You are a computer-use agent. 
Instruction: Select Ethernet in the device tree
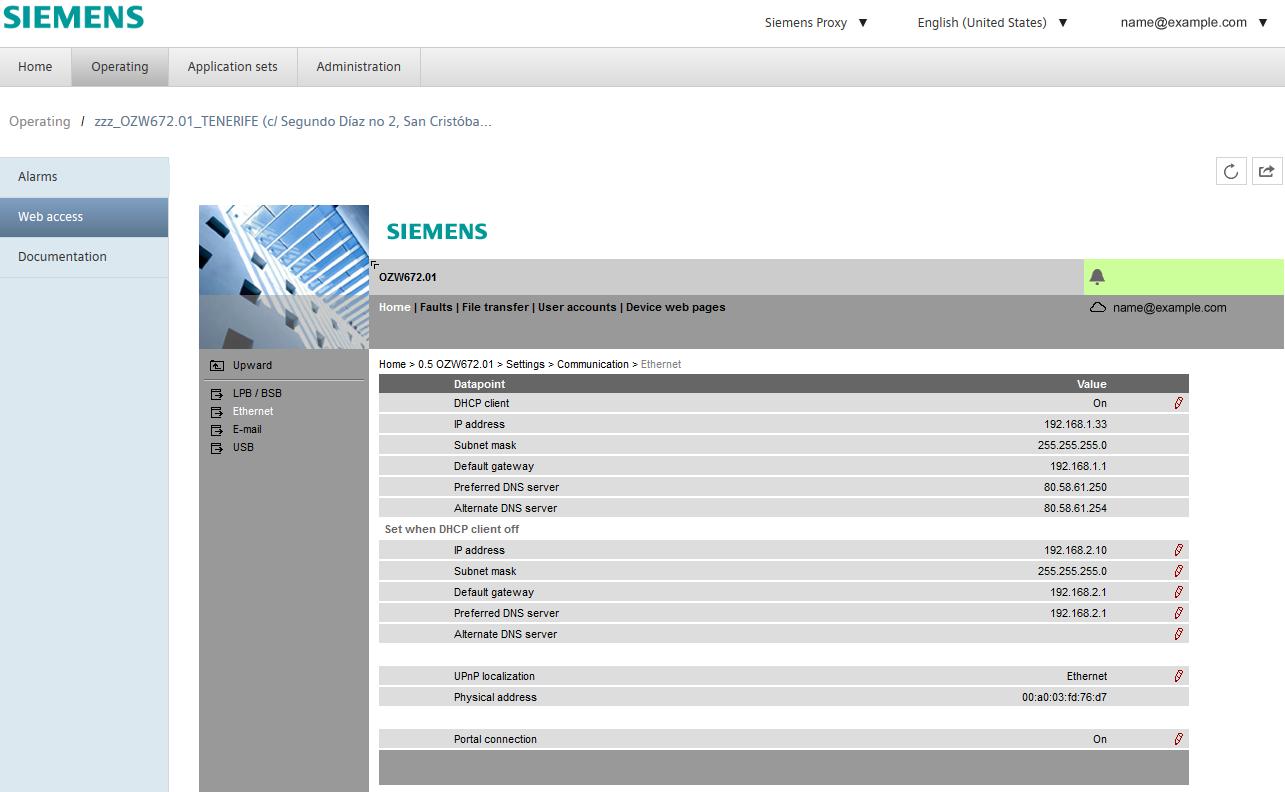pos(253,411)
